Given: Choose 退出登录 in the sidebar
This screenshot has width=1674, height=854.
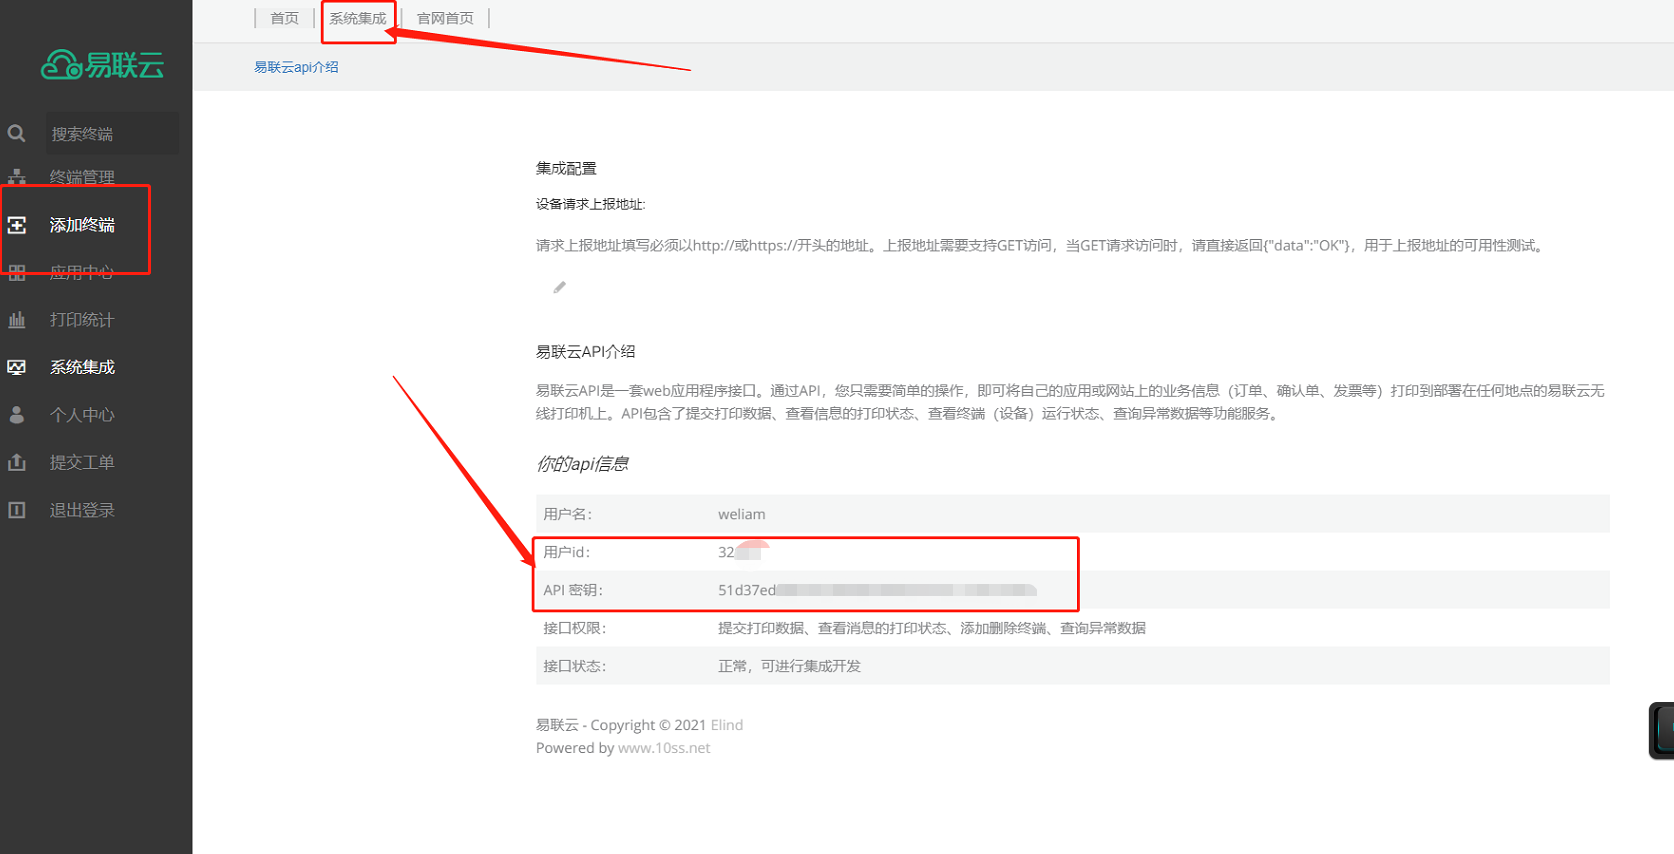Looking at the screenshot, I should pos(82,510).
